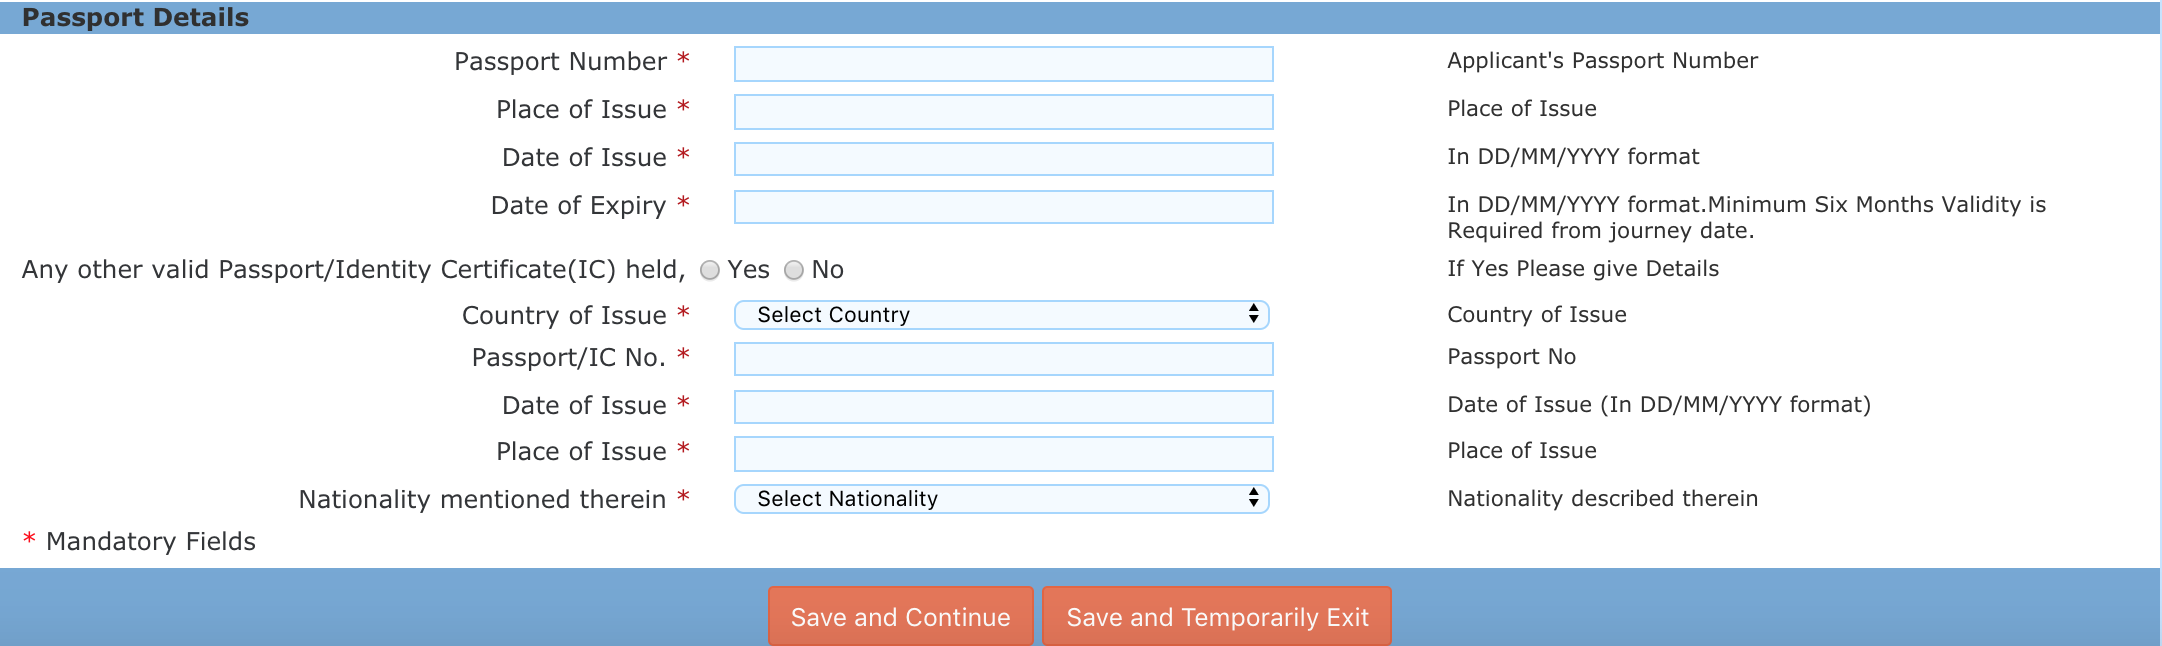
Task: Click the If Yes Please give Details text
Action: 1582,269
